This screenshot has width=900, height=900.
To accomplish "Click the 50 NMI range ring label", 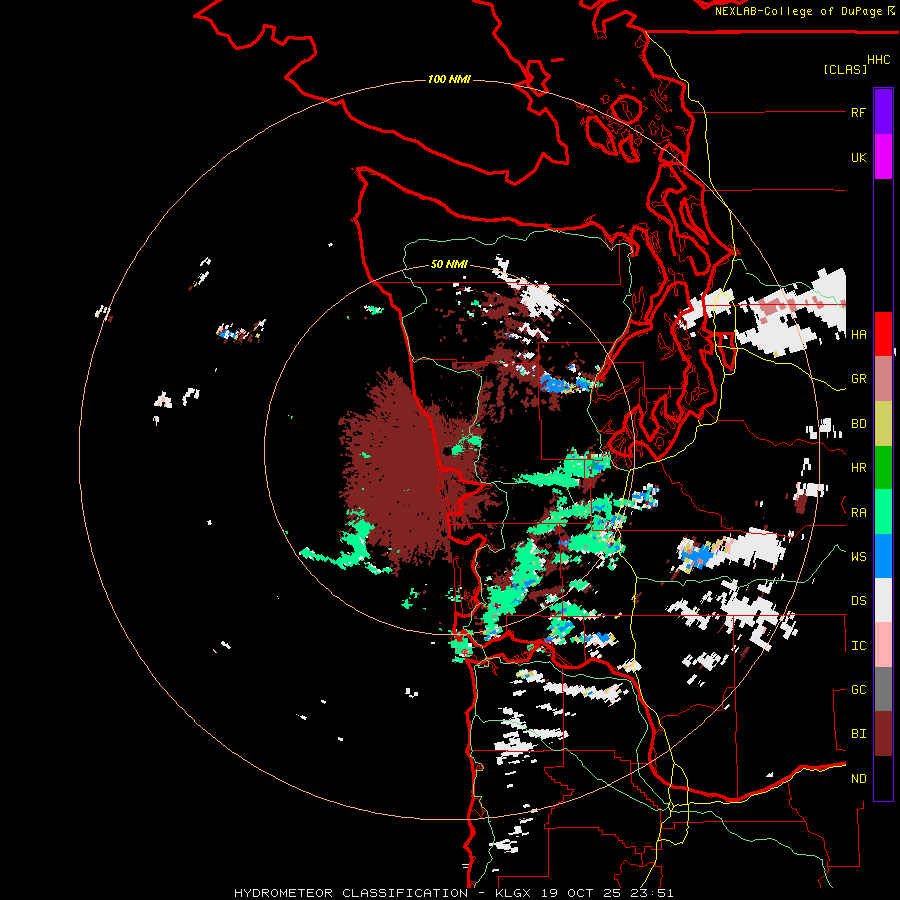I will point(449,265).
